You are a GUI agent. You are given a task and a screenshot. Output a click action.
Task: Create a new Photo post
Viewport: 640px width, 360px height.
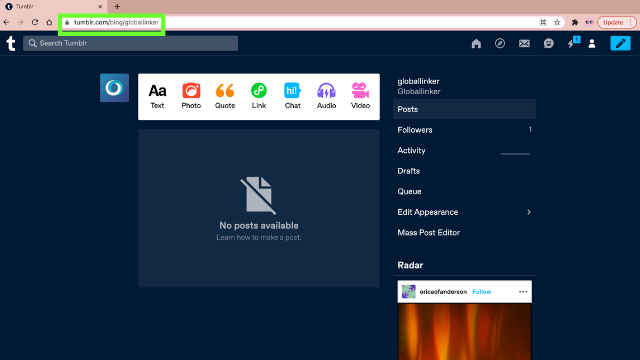pos(191,96)
